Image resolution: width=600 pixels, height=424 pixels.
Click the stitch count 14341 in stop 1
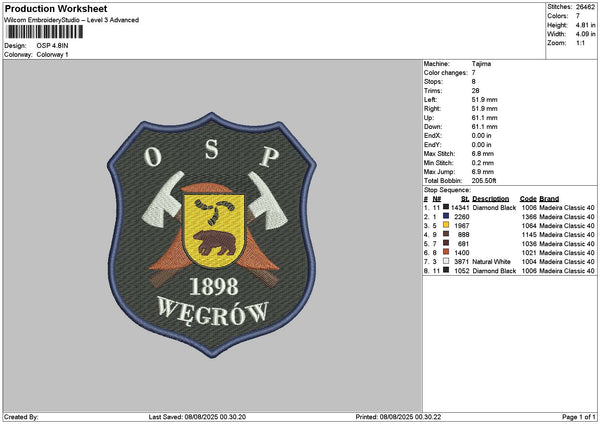(x=460, y=208)
